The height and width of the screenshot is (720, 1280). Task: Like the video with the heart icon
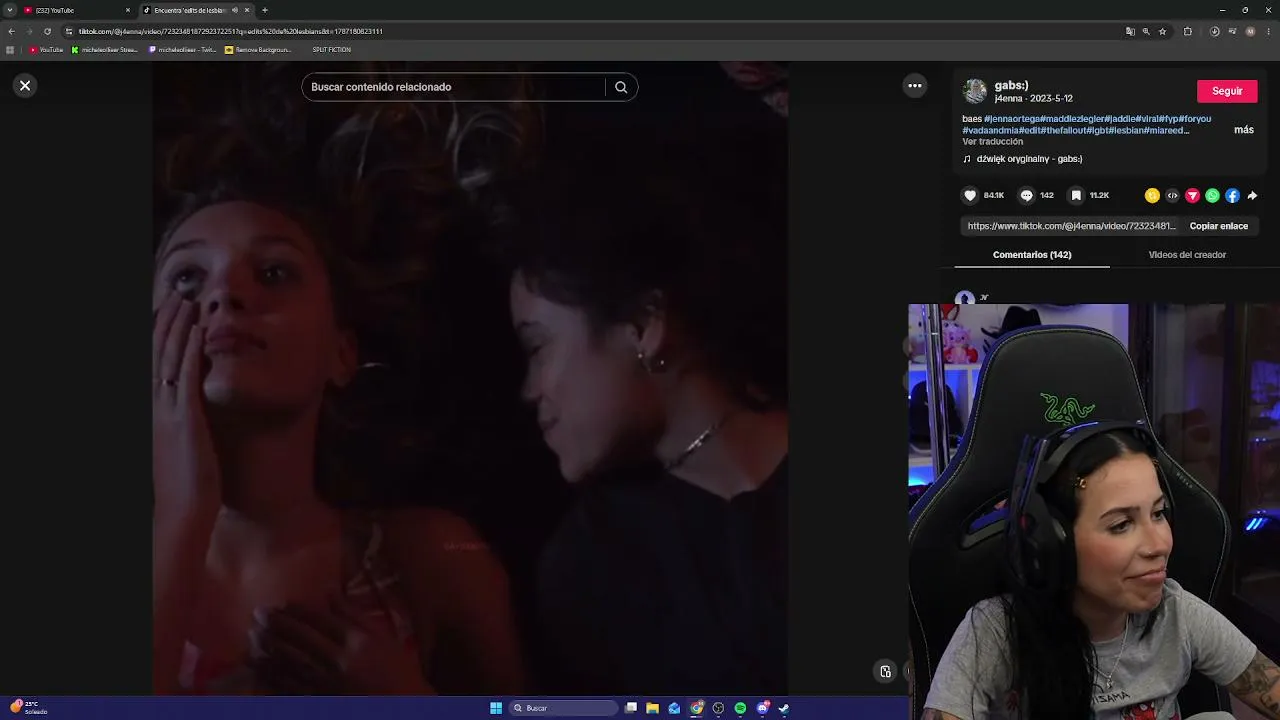[970, 196]
